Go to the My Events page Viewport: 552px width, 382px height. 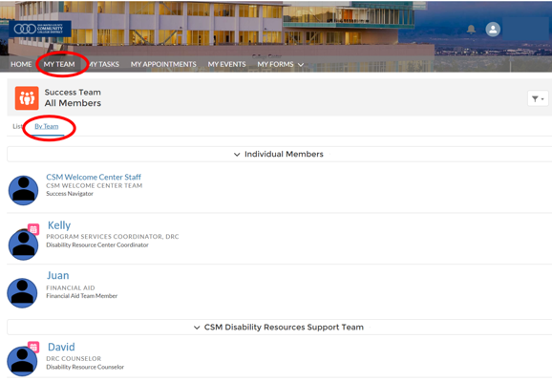point(227,64)
